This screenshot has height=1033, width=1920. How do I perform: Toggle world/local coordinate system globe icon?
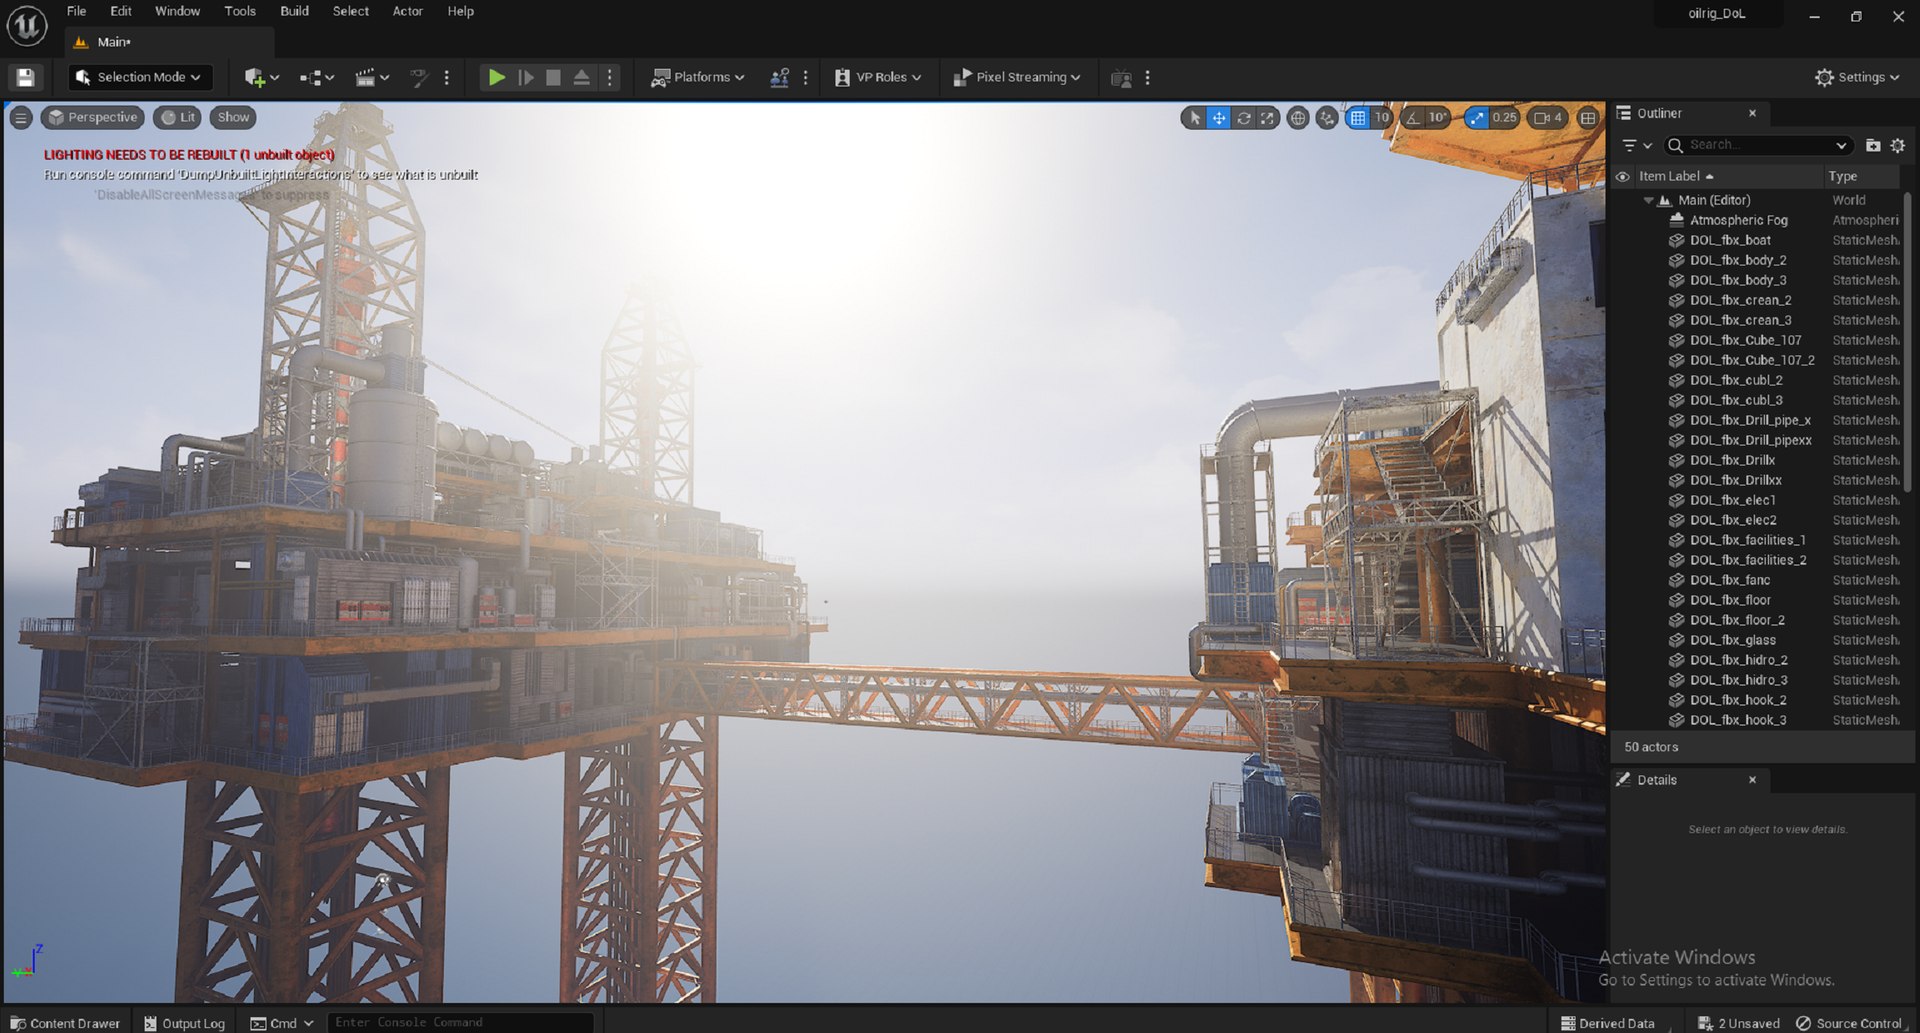pyautogui.click(x=1298, y=118)
